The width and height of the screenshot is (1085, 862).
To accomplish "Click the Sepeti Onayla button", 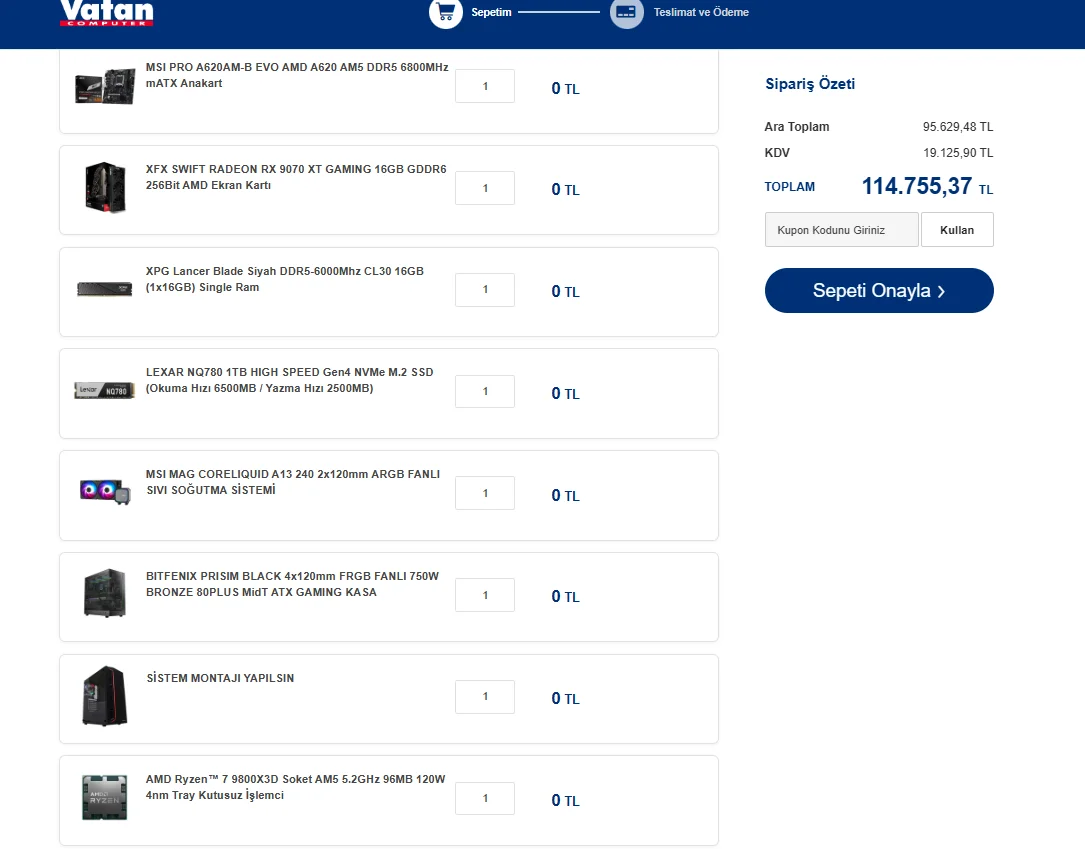I will point(879,291).
